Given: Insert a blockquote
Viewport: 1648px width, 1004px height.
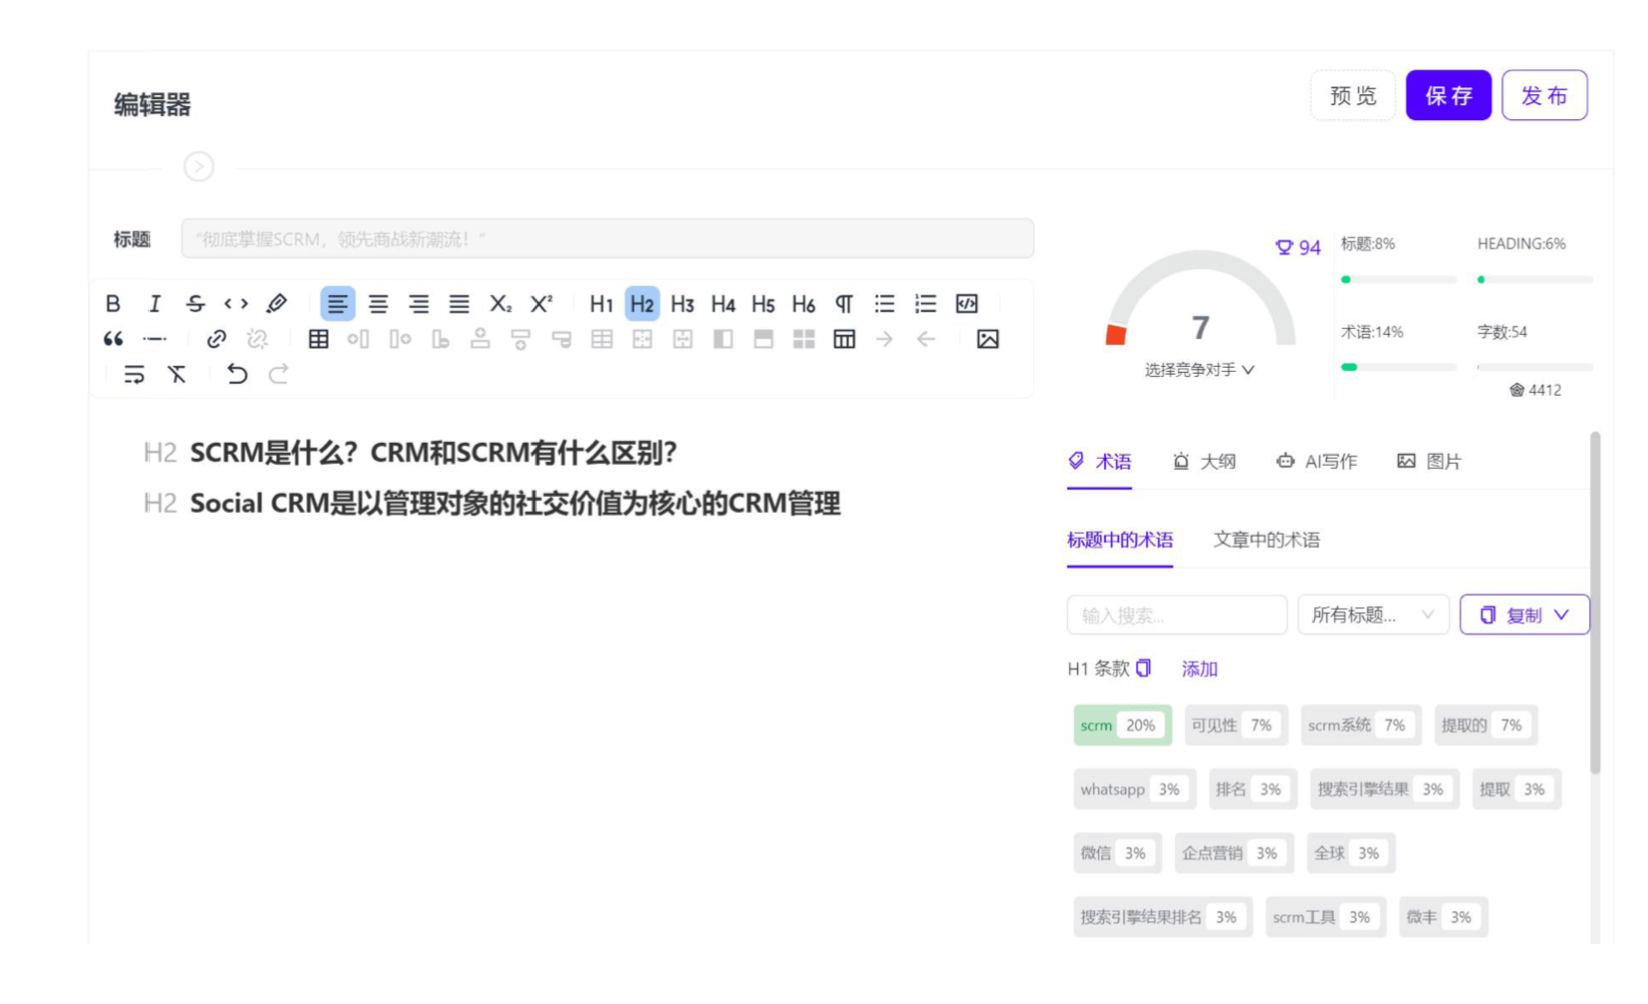Looking at the screenshot, I should point(113,339).
